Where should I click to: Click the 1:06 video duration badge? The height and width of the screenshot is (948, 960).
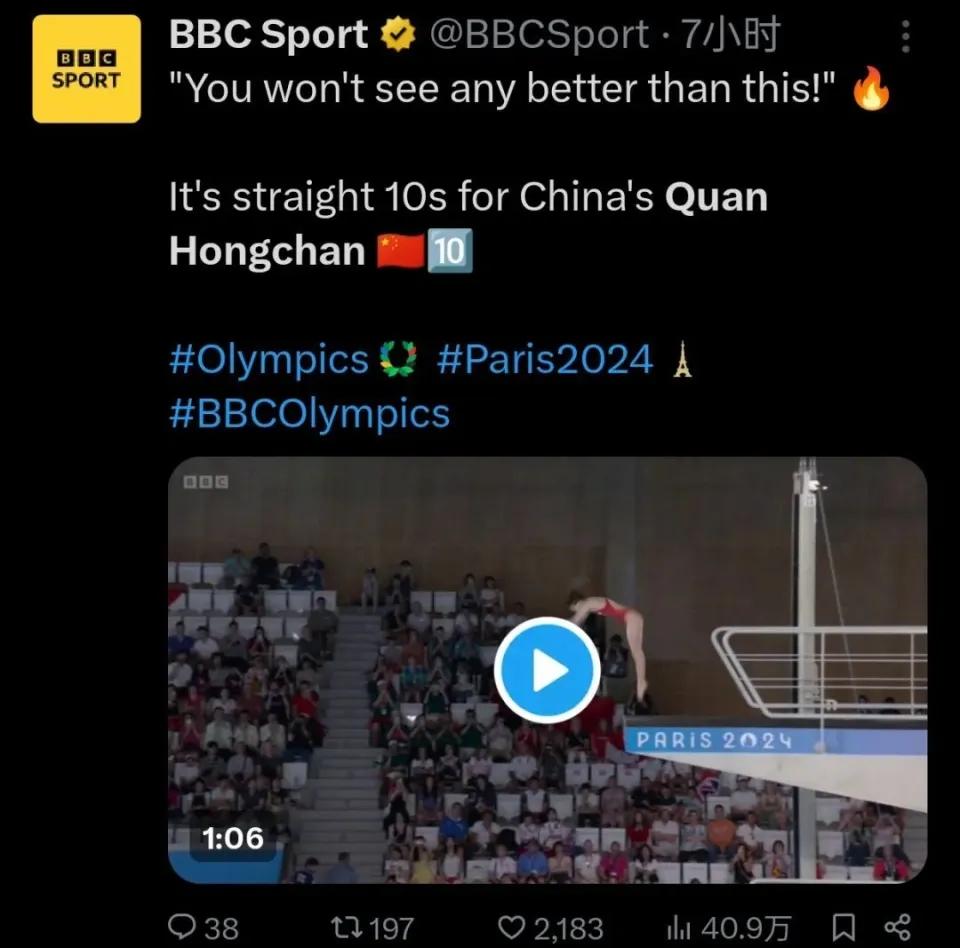tap(233, 838)
